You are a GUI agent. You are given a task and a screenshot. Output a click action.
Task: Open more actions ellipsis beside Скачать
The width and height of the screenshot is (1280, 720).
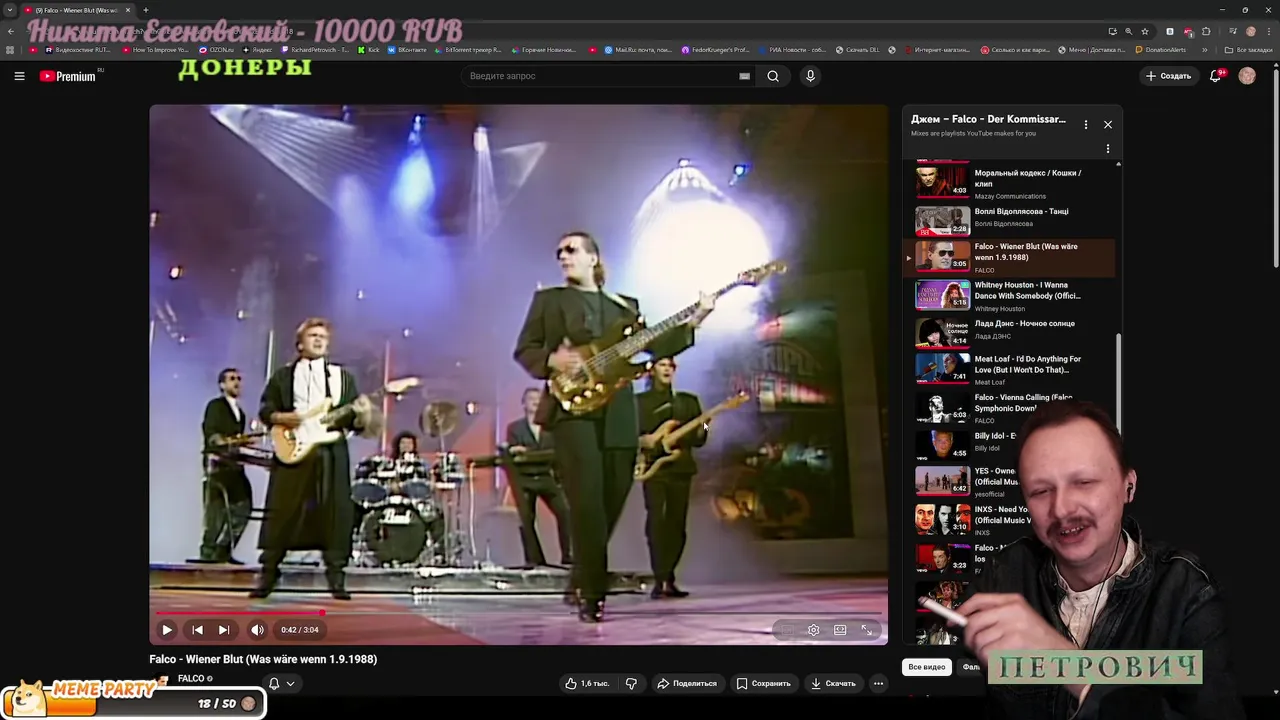coord(878,684)
